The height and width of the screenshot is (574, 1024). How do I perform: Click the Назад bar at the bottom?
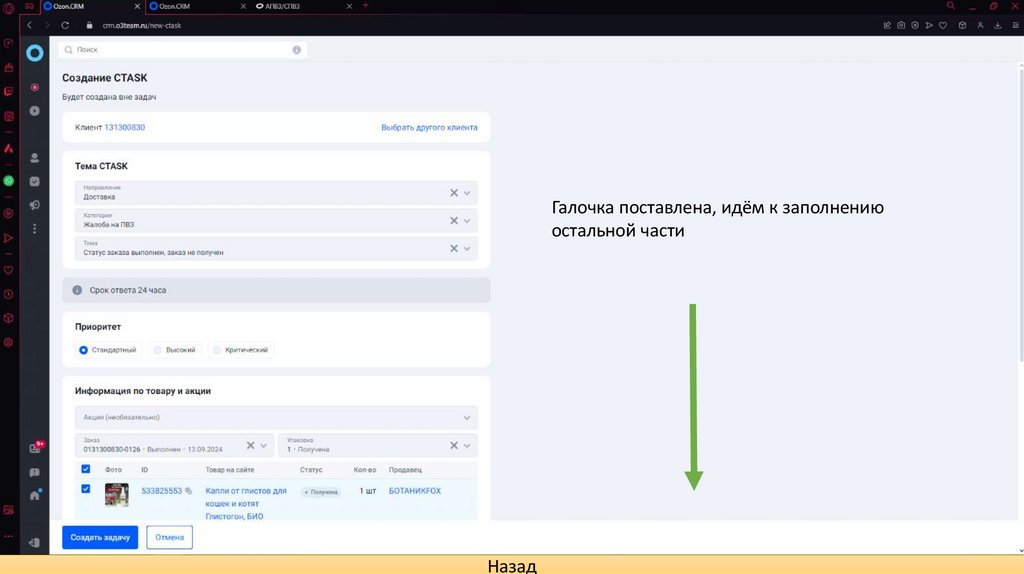512,565
